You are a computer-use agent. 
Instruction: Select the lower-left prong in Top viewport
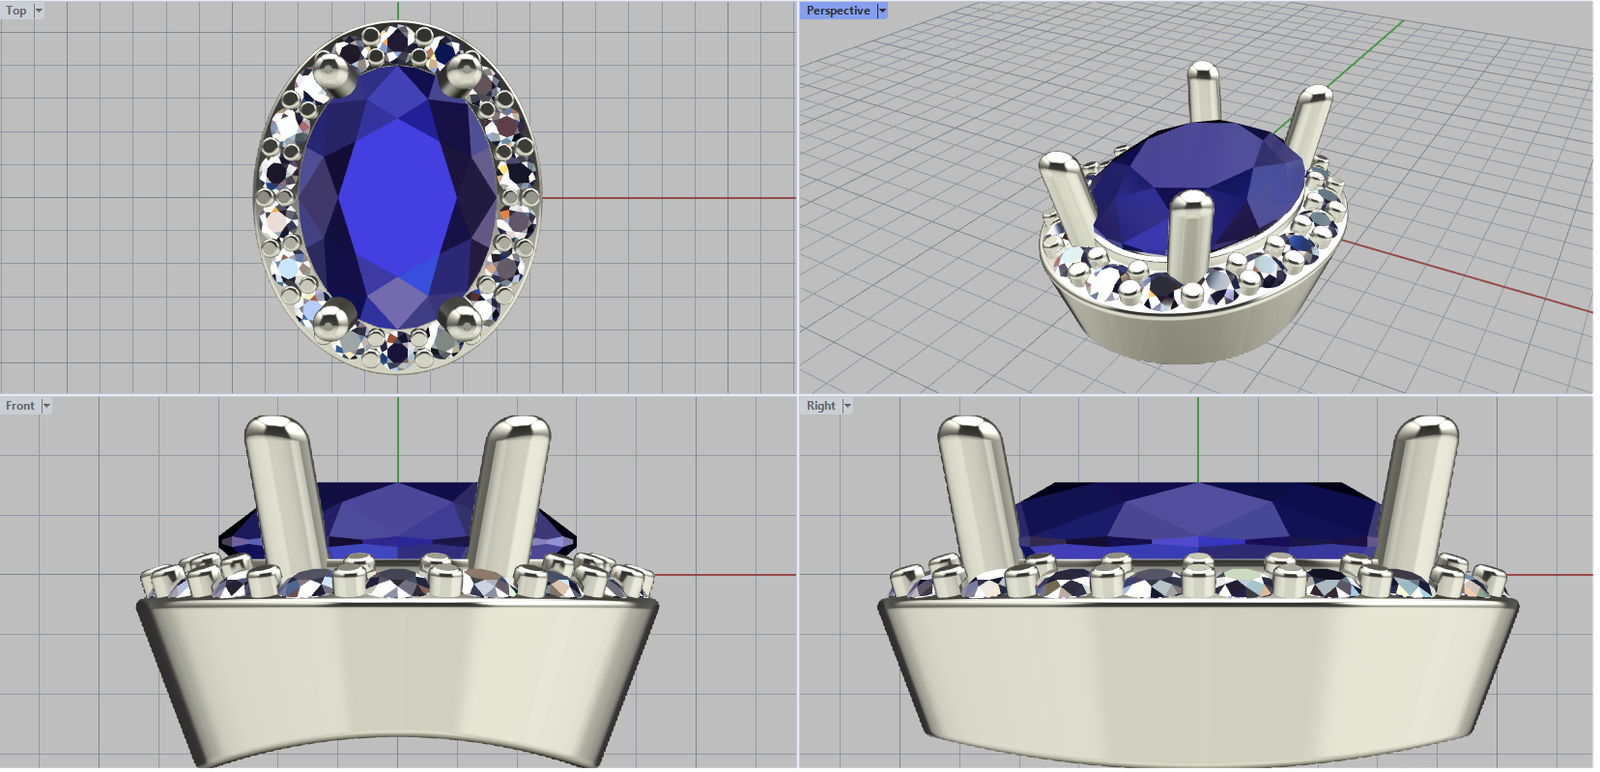coord(331,319)
